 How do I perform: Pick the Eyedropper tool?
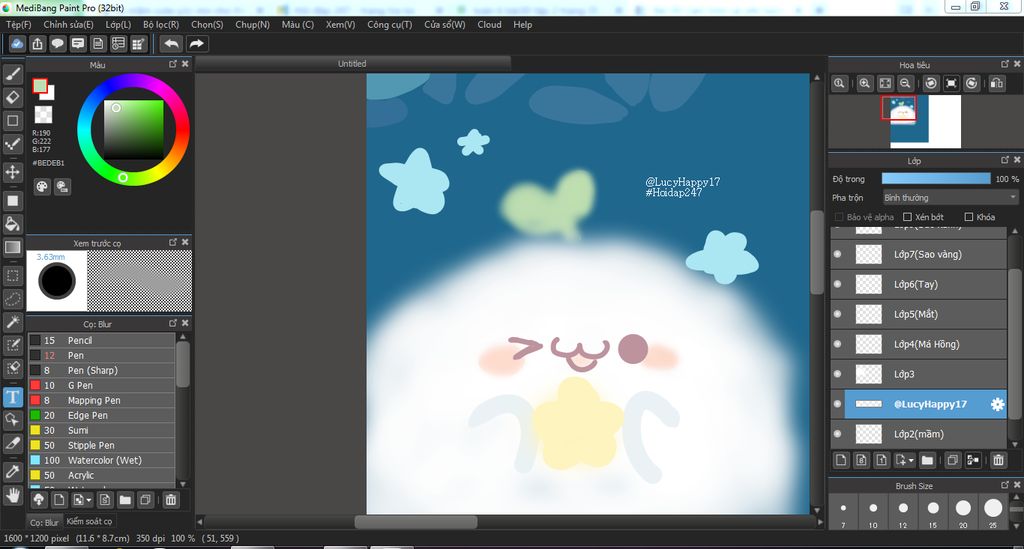(x=13, y=471)
